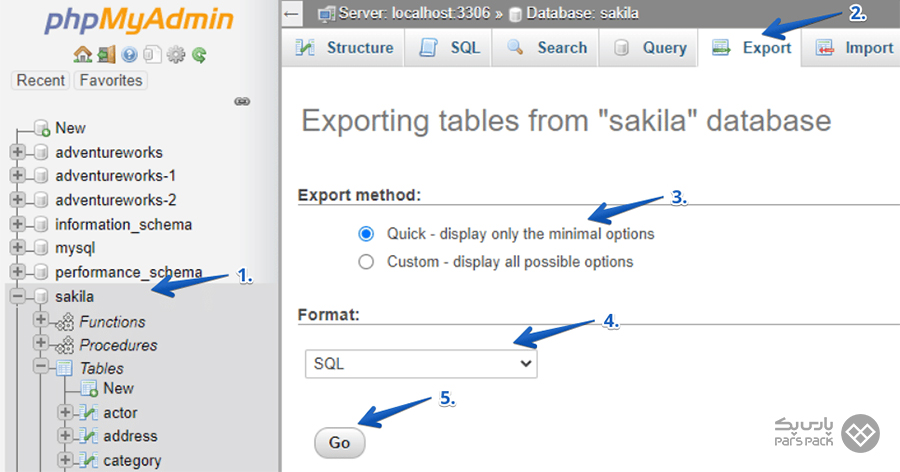Expand the performance_schema database node
Viewport: 900px width, 472px height.
point(17,272)
